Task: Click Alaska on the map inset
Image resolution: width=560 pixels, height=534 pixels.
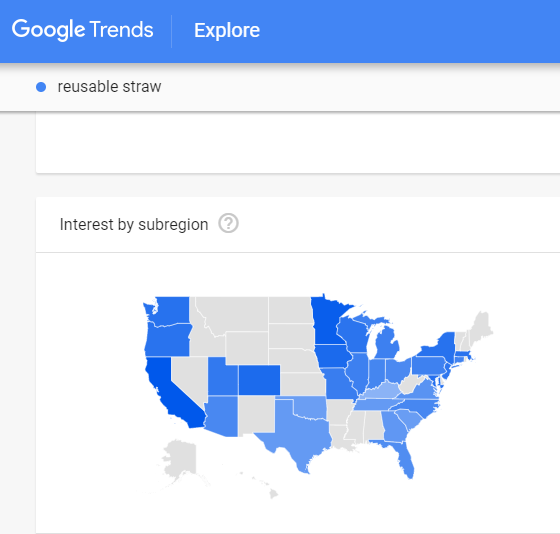Action: [x=180, y=459]
